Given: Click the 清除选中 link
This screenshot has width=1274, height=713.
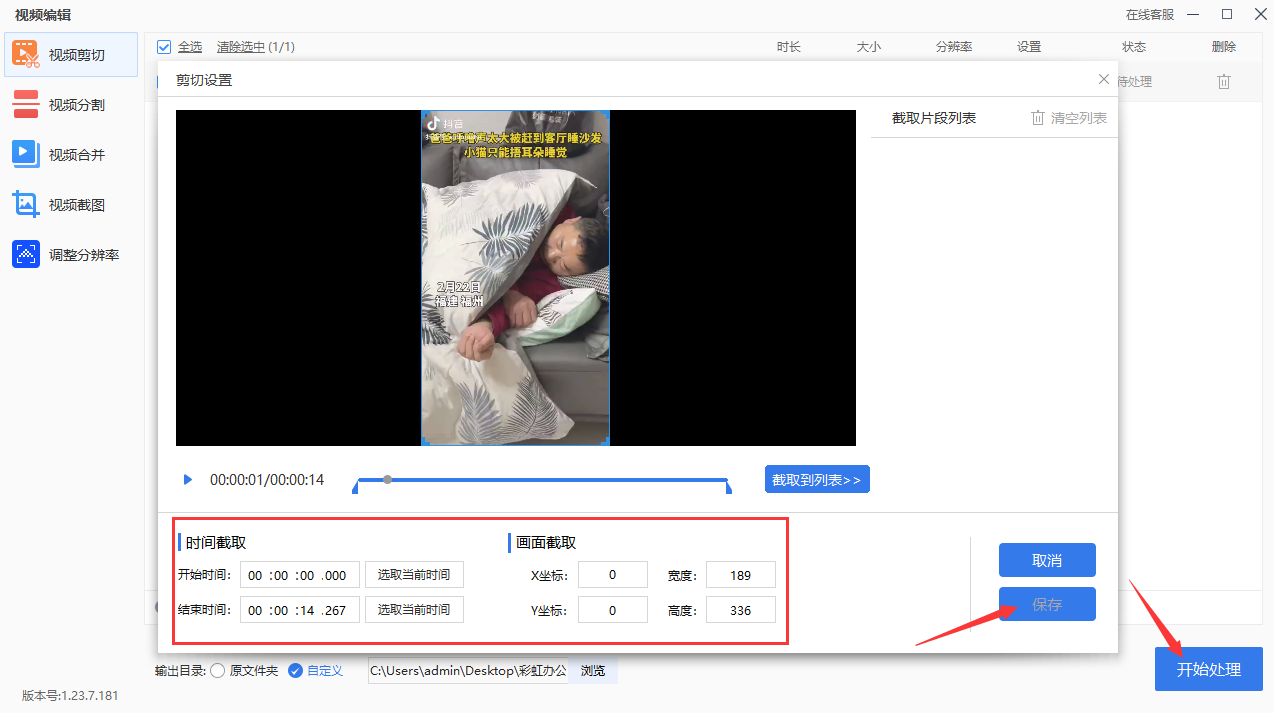Looking at the screenshot, I should tap(241, 47).
